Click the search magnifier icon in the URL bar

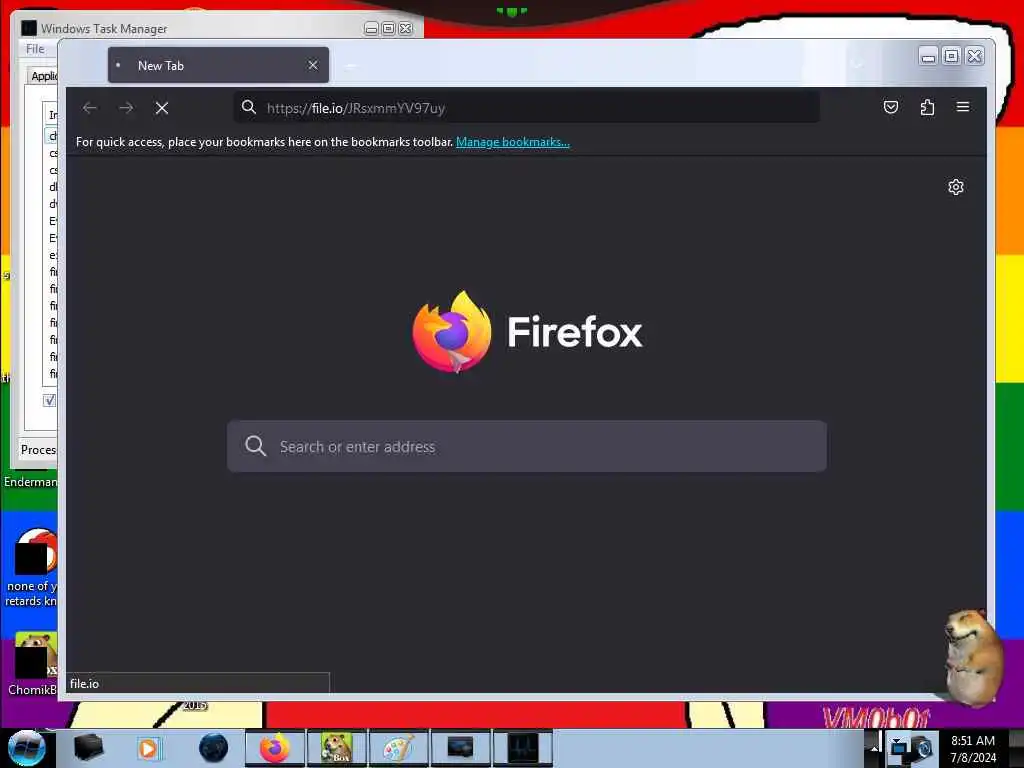249,107
